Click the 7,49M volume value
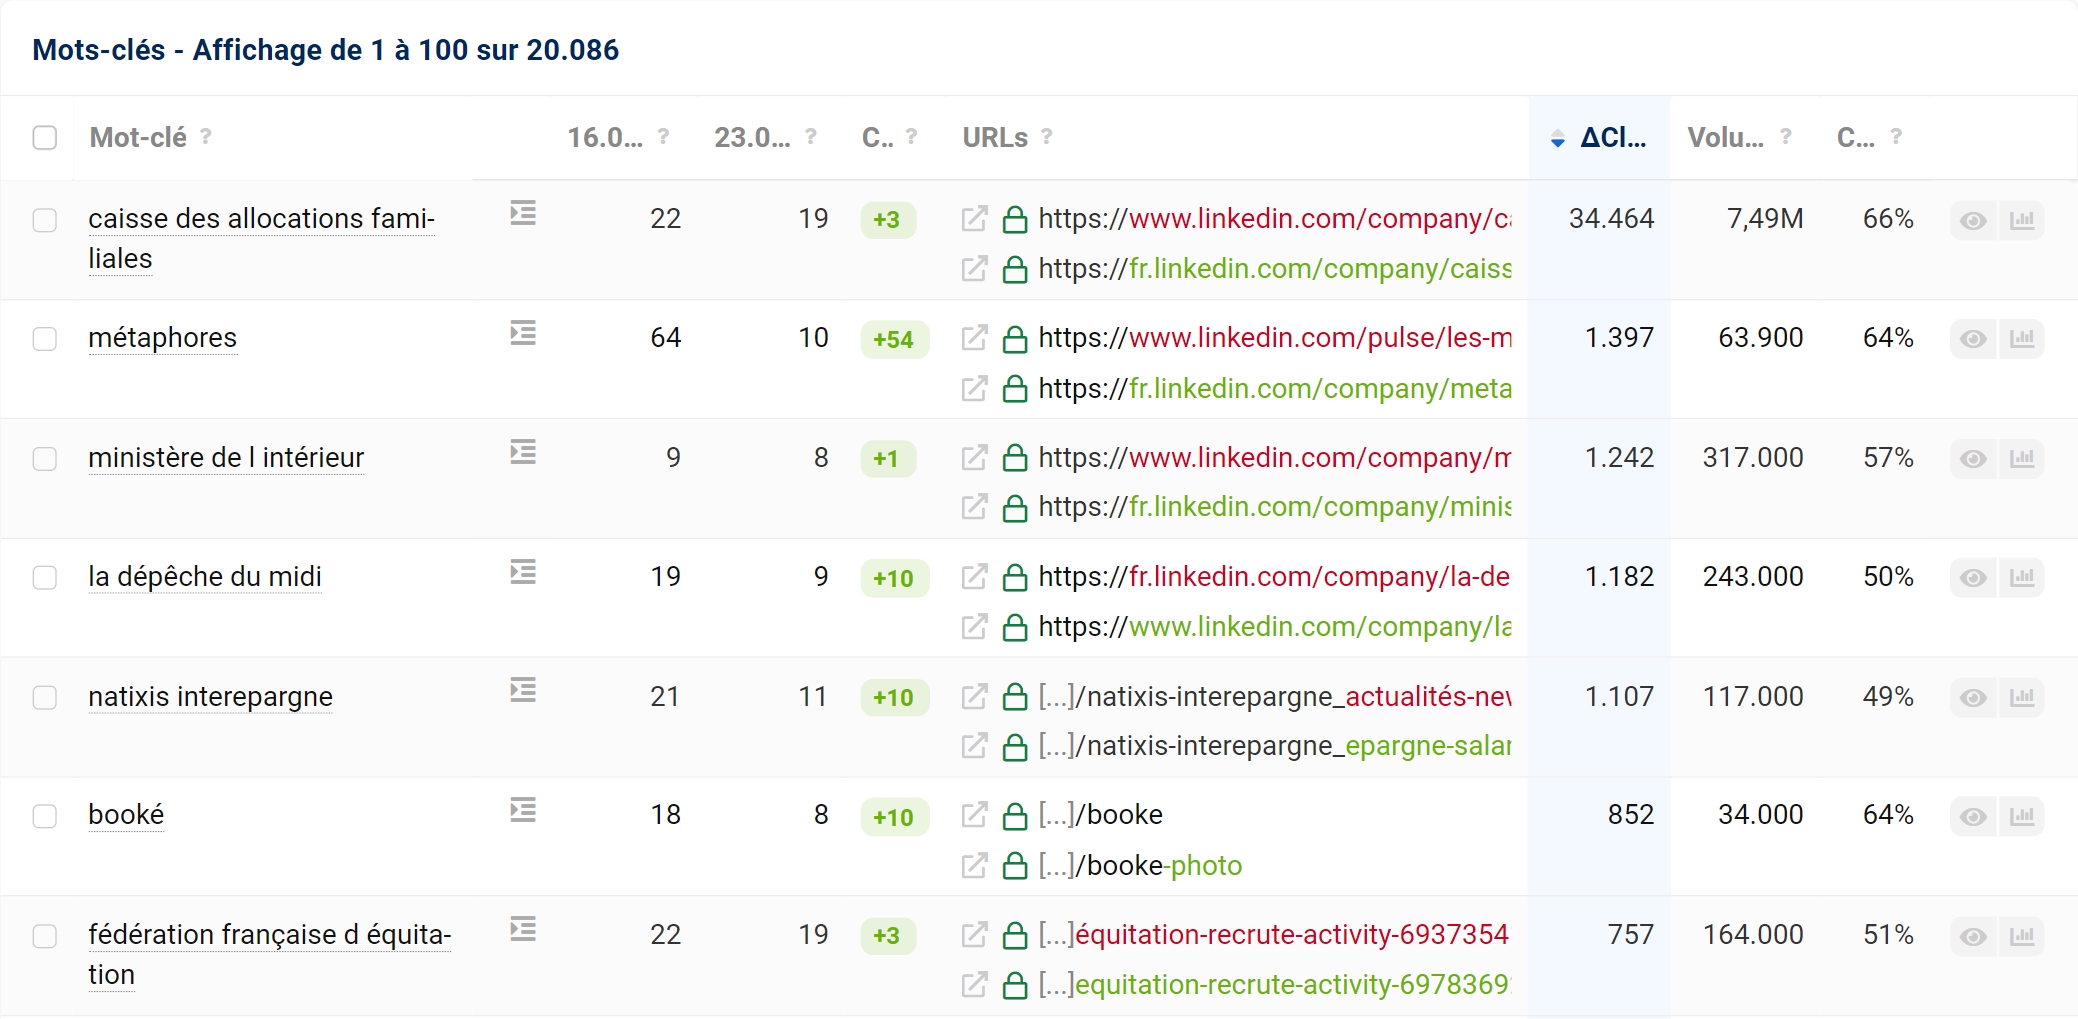 click(x=1765, y=219)
